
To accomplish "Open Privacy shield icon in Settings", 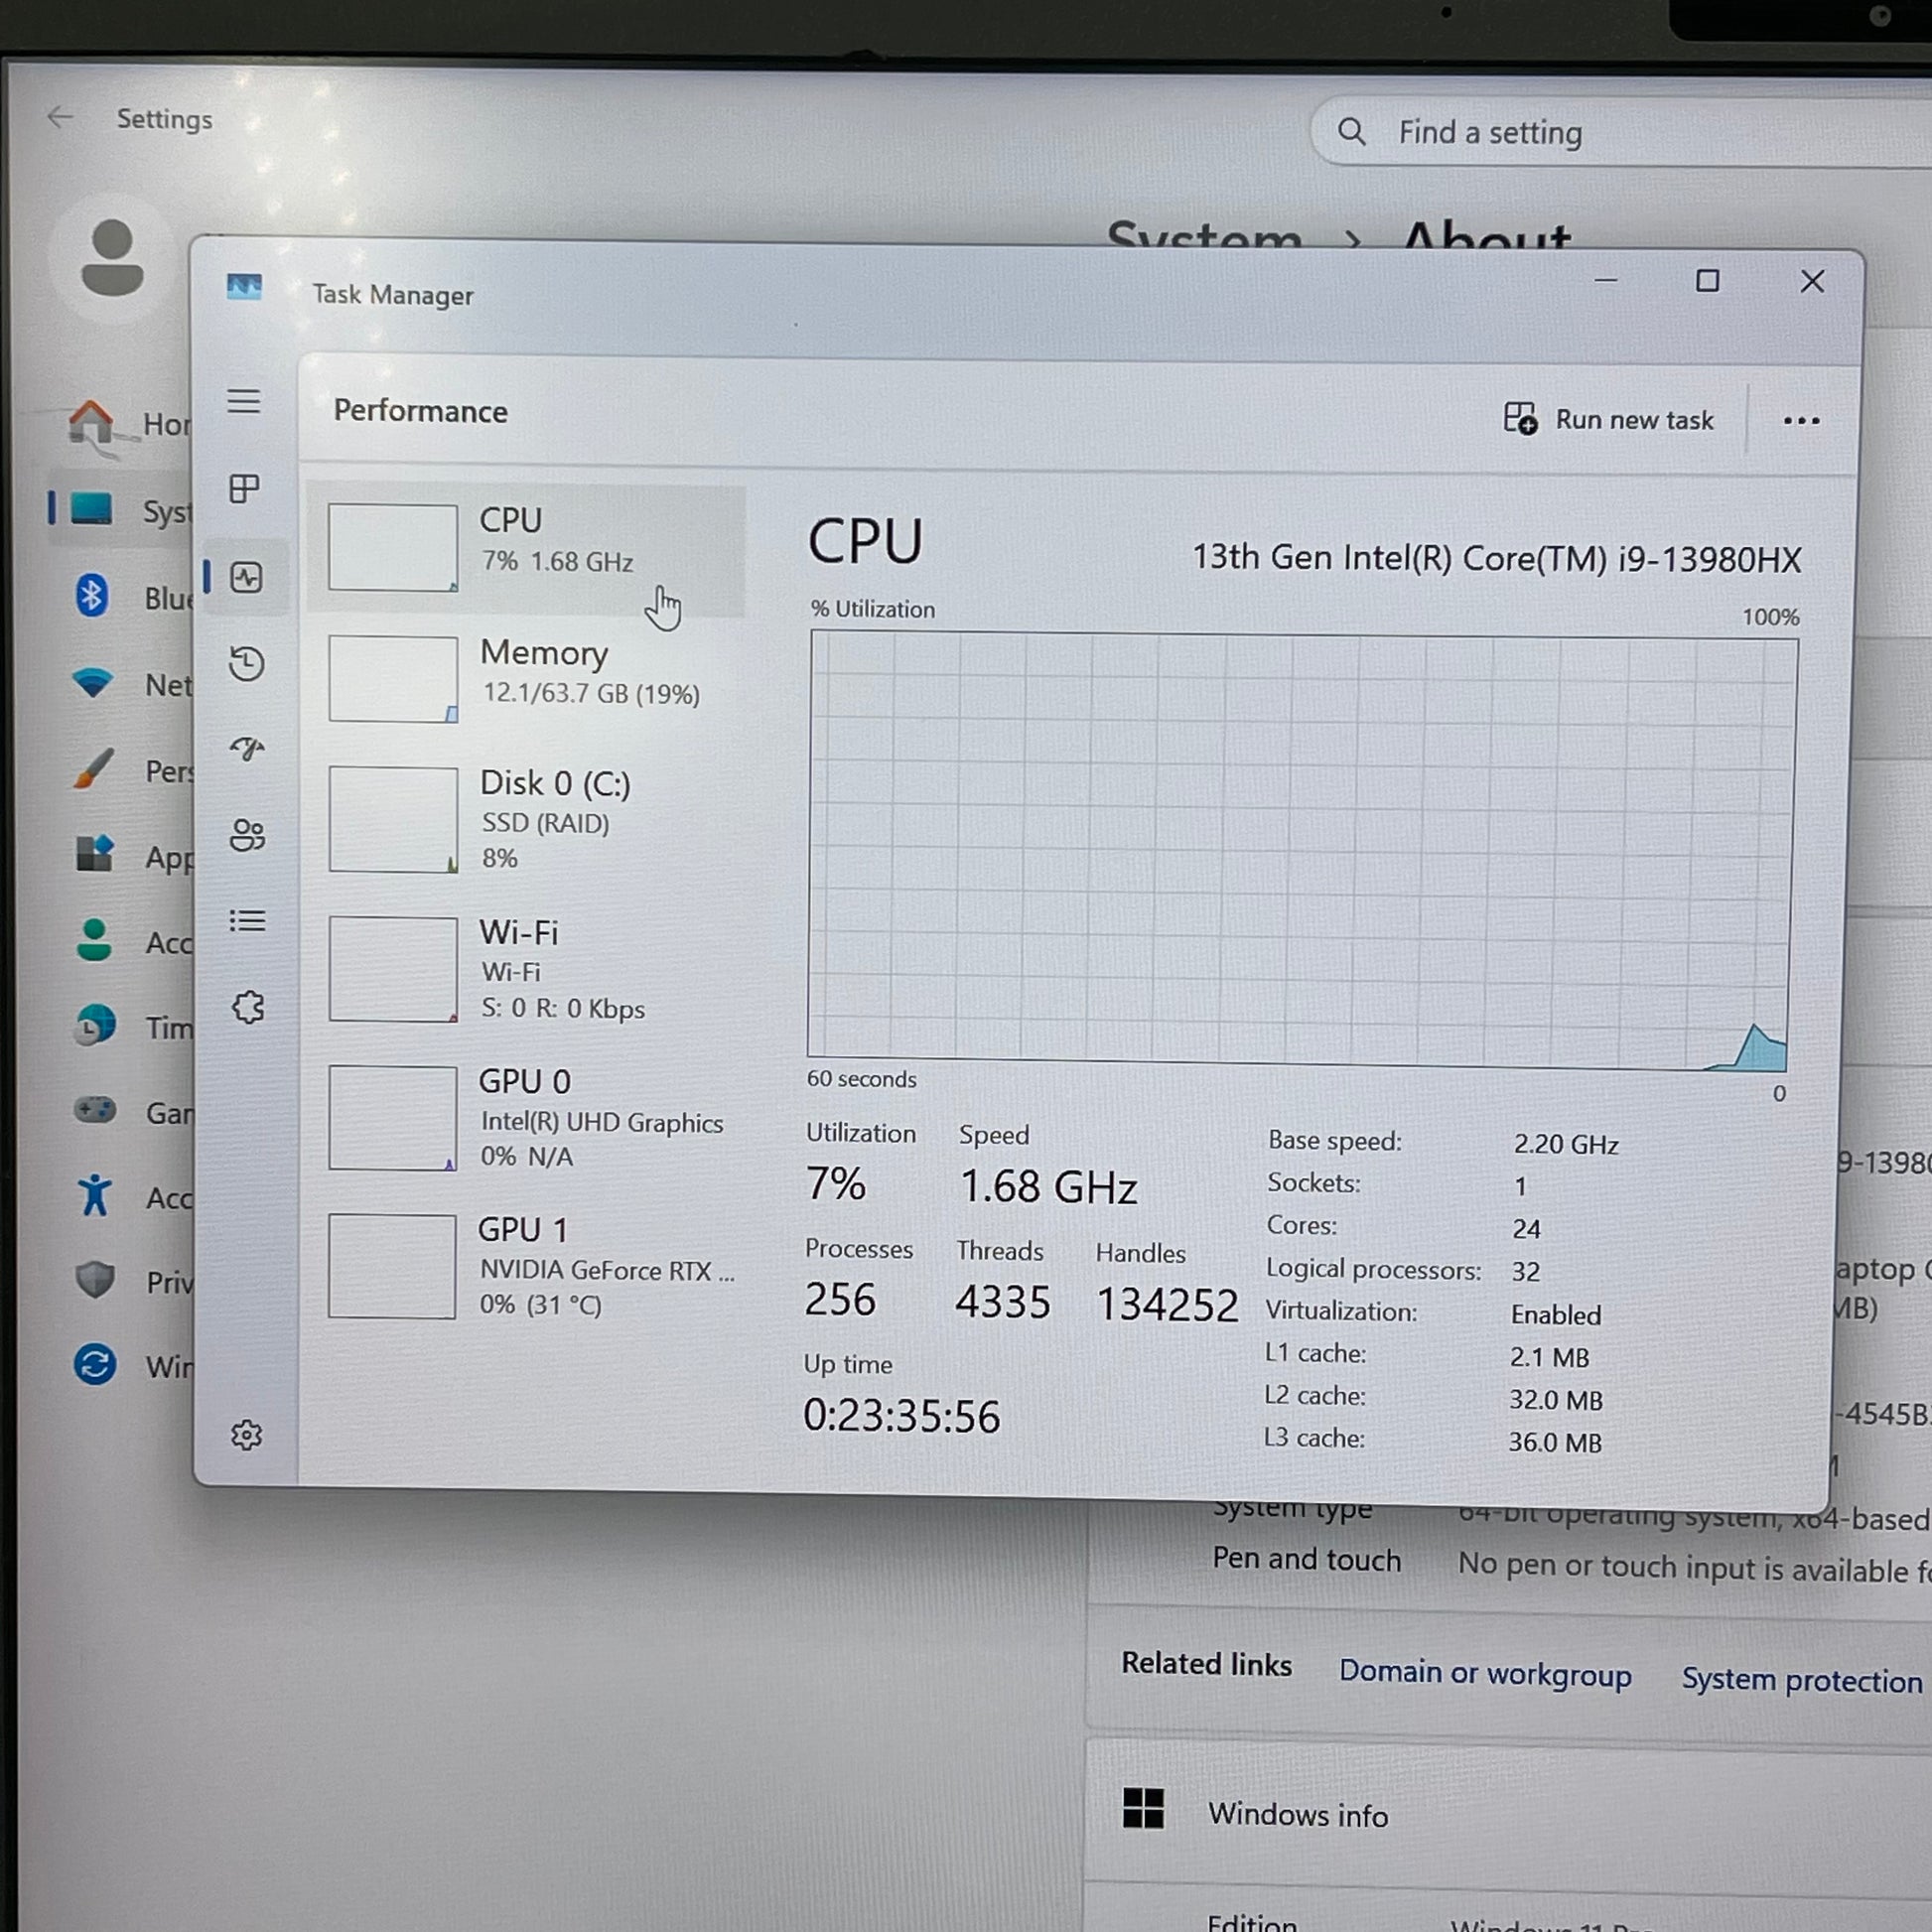I will pyautogui.click(x=95, y=1279).
